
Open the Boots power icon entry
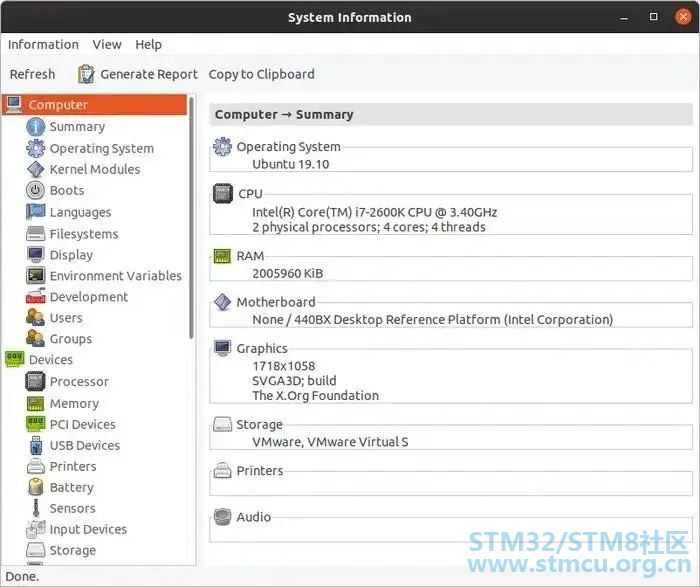point(35,190)
